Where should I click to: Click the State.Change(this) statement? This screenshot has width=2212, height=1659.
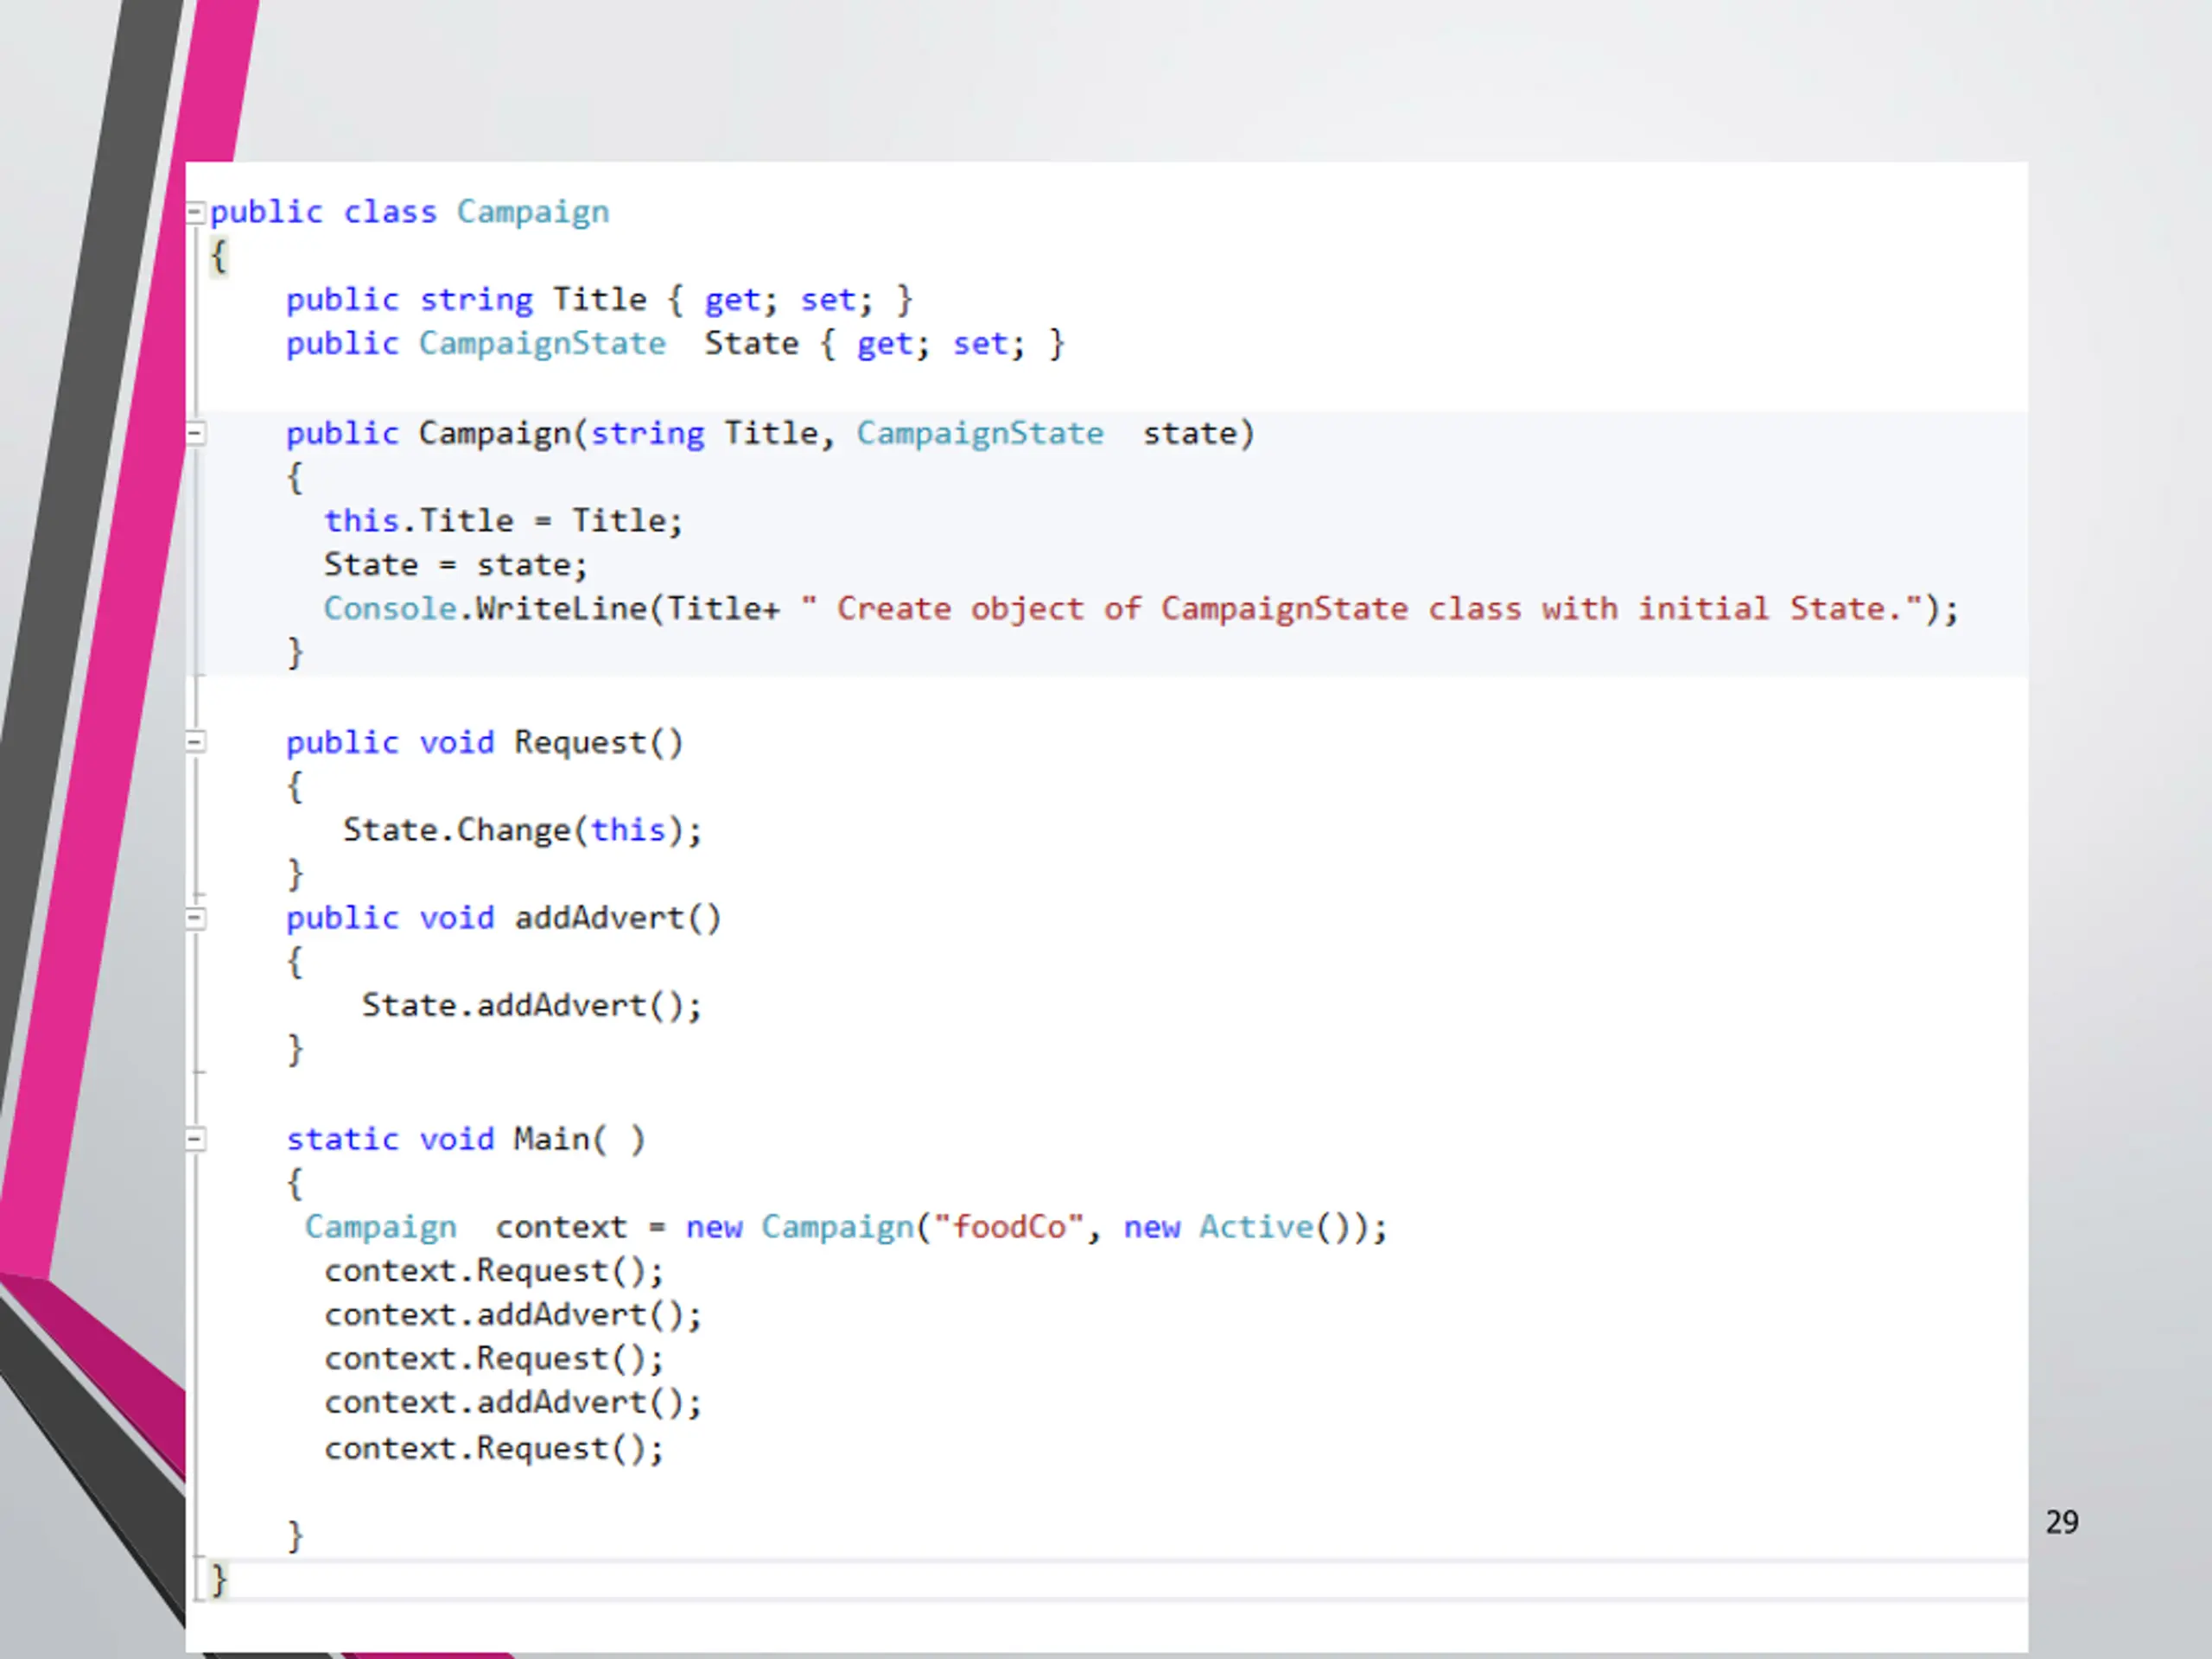click(522, 830)
